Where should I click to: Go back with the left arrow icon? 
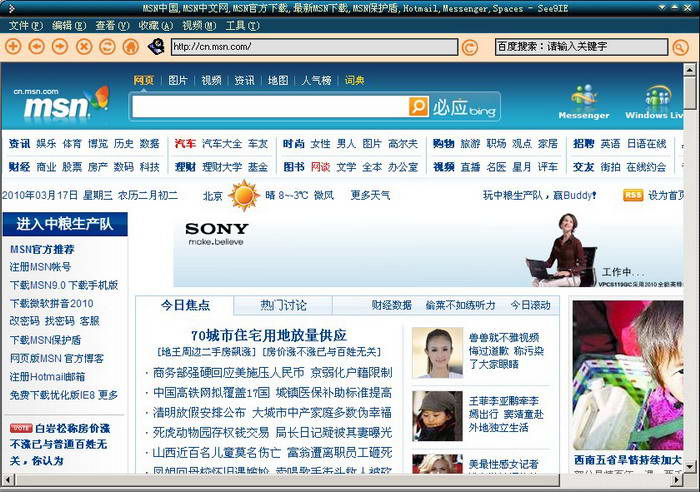37,46
